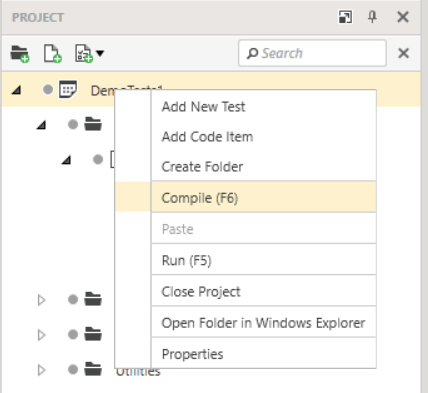Viewport: 428px width, 393px height.
Task: Focus the Search input field
Action: click(x=312, y=53)
